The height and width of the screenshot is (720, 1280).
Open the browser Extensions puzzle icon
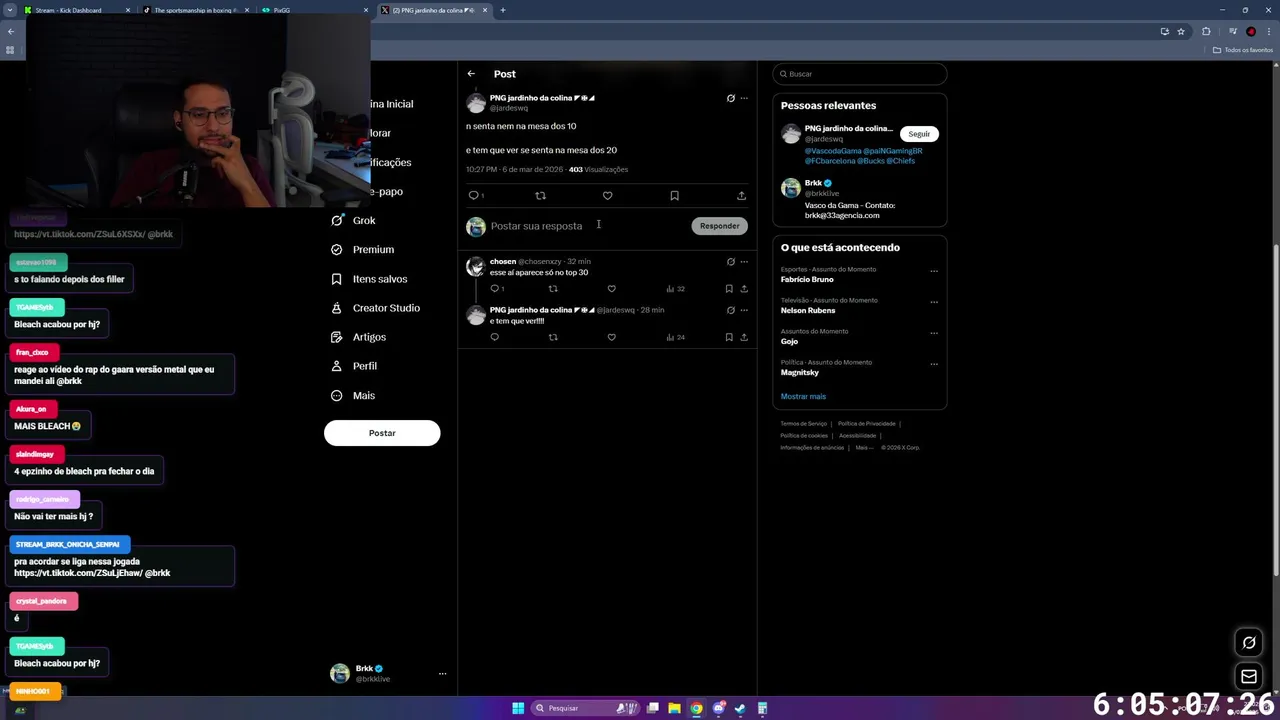(x=1206, y=32)
